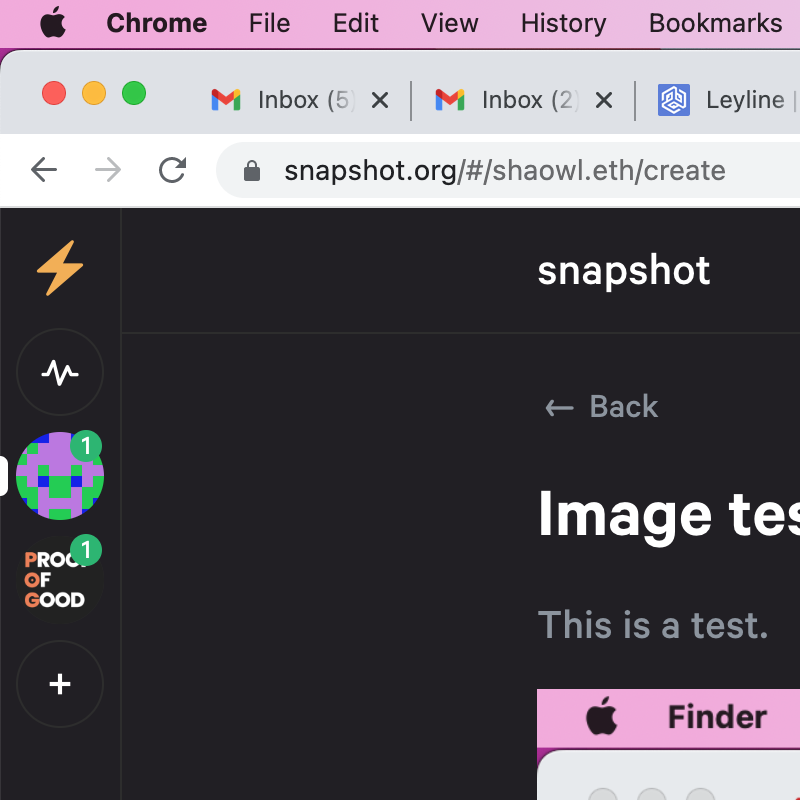Image resolution: width=800 pixels, height=800 pixels.
Task: Click the browser back arrow
Action: 44,170
